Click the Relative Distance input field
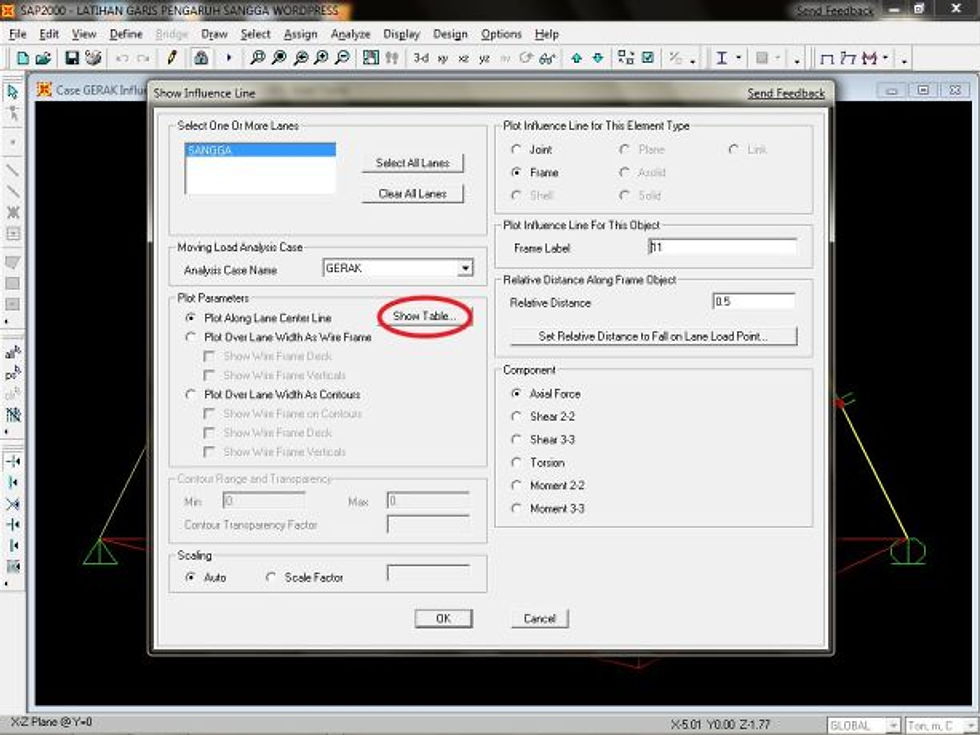 click(753, 302)
